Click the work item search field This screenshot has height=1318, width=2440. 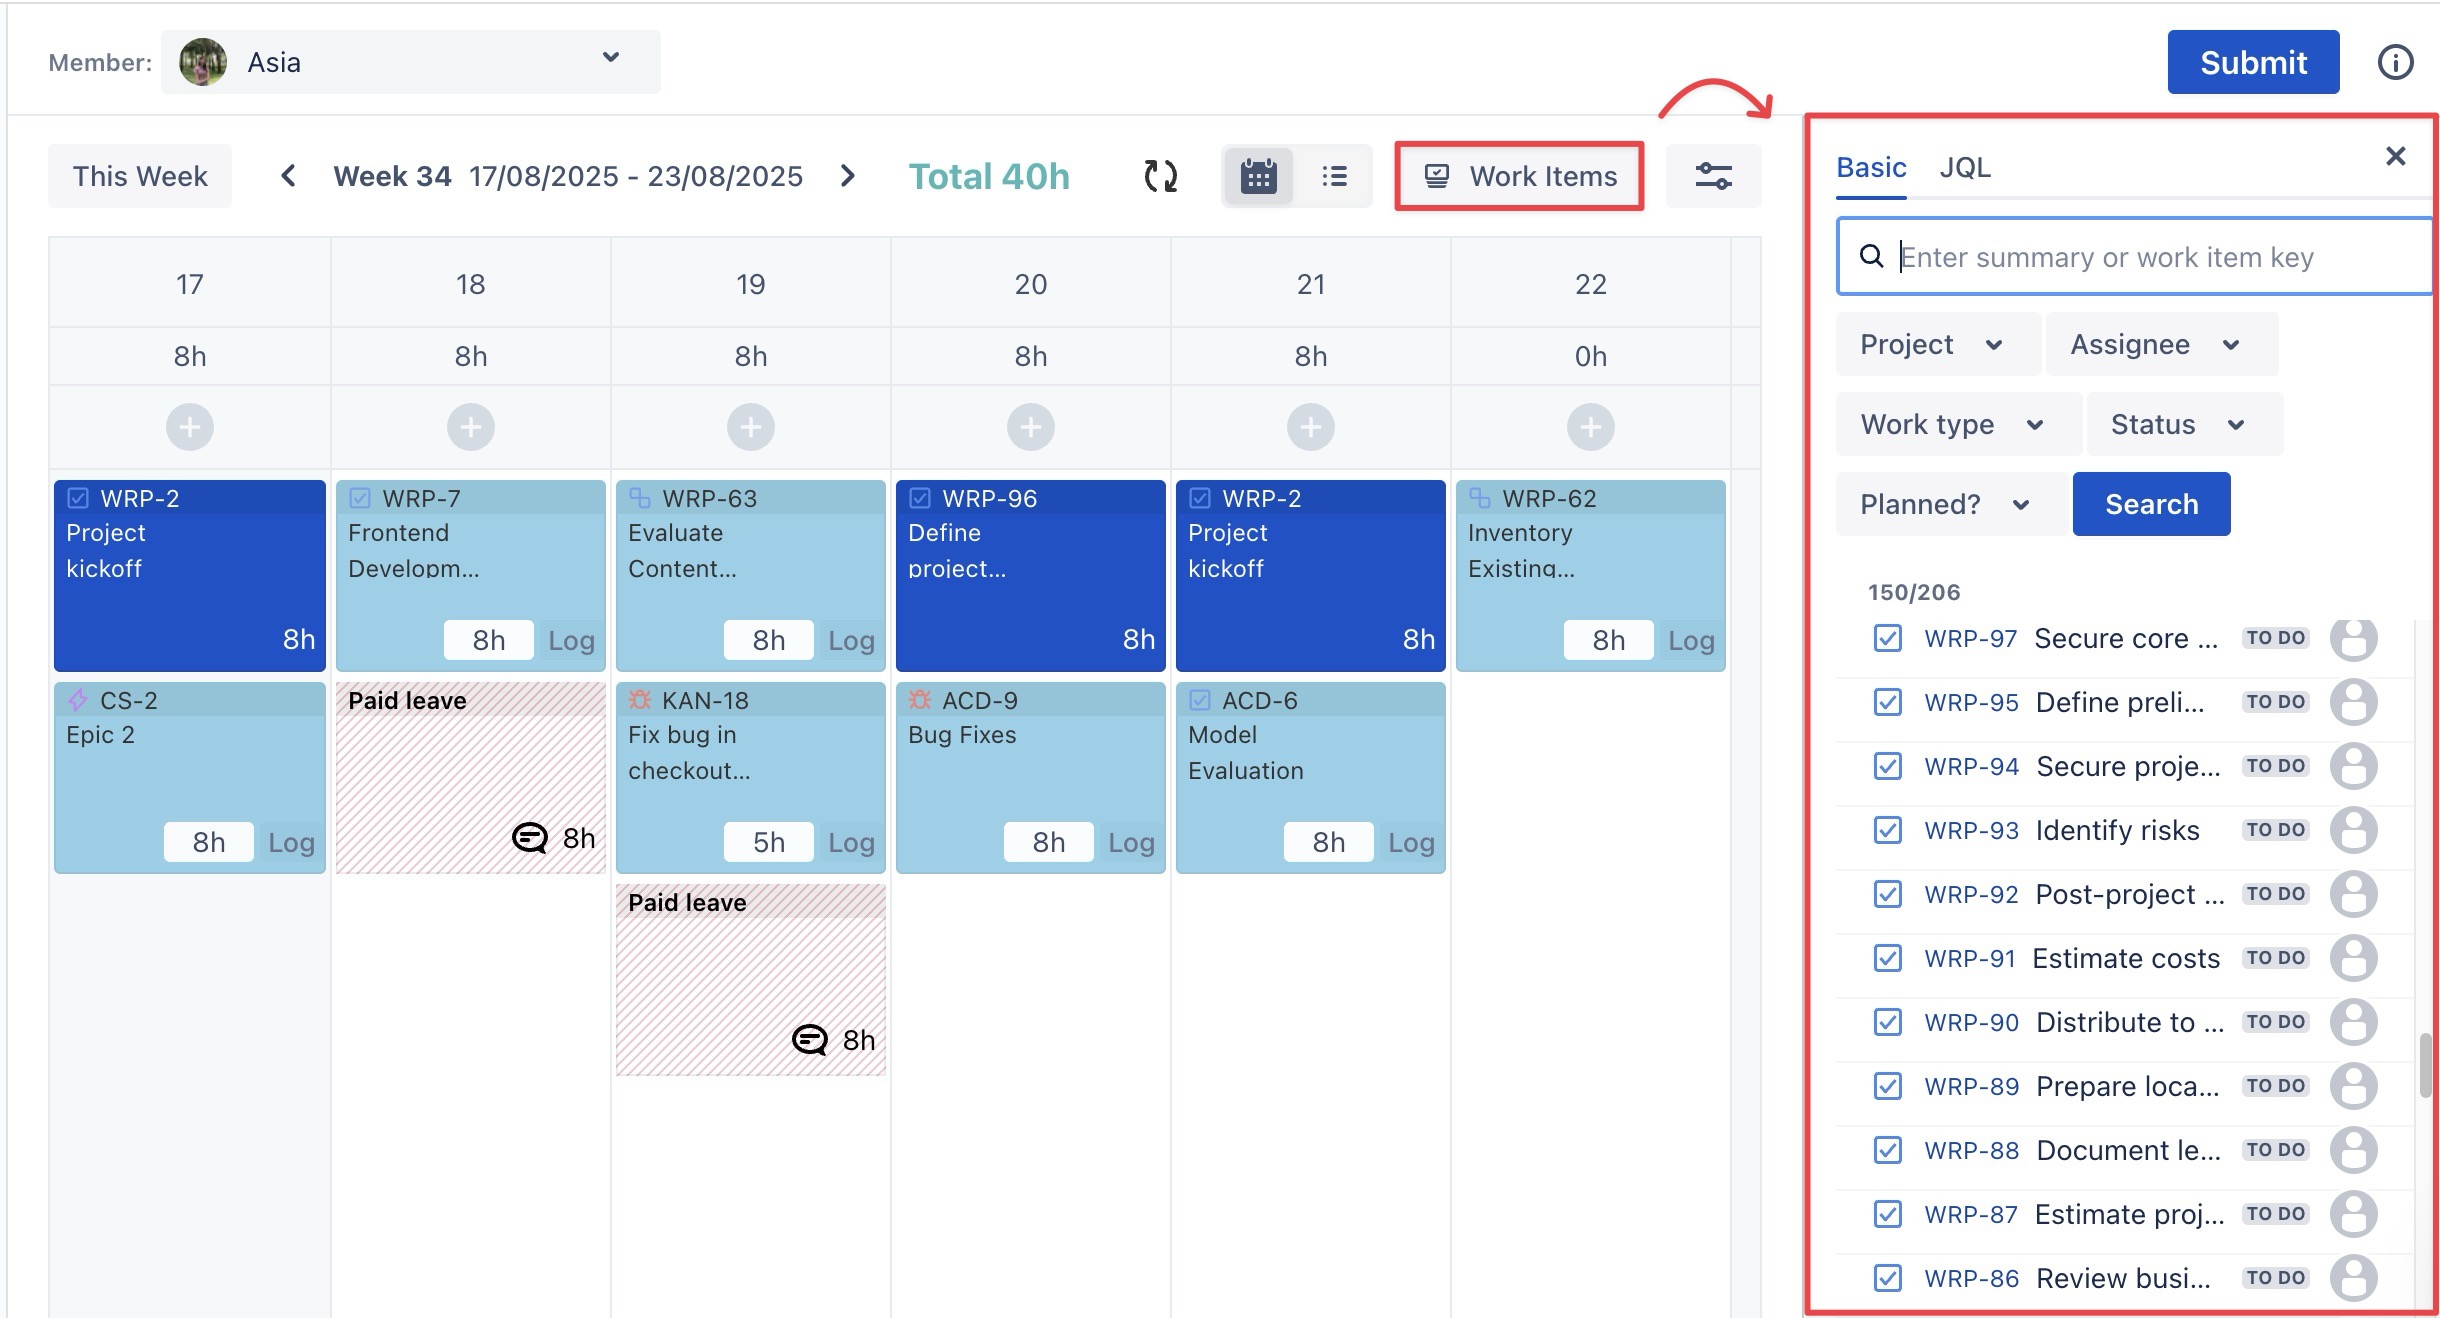(2140, 257)
